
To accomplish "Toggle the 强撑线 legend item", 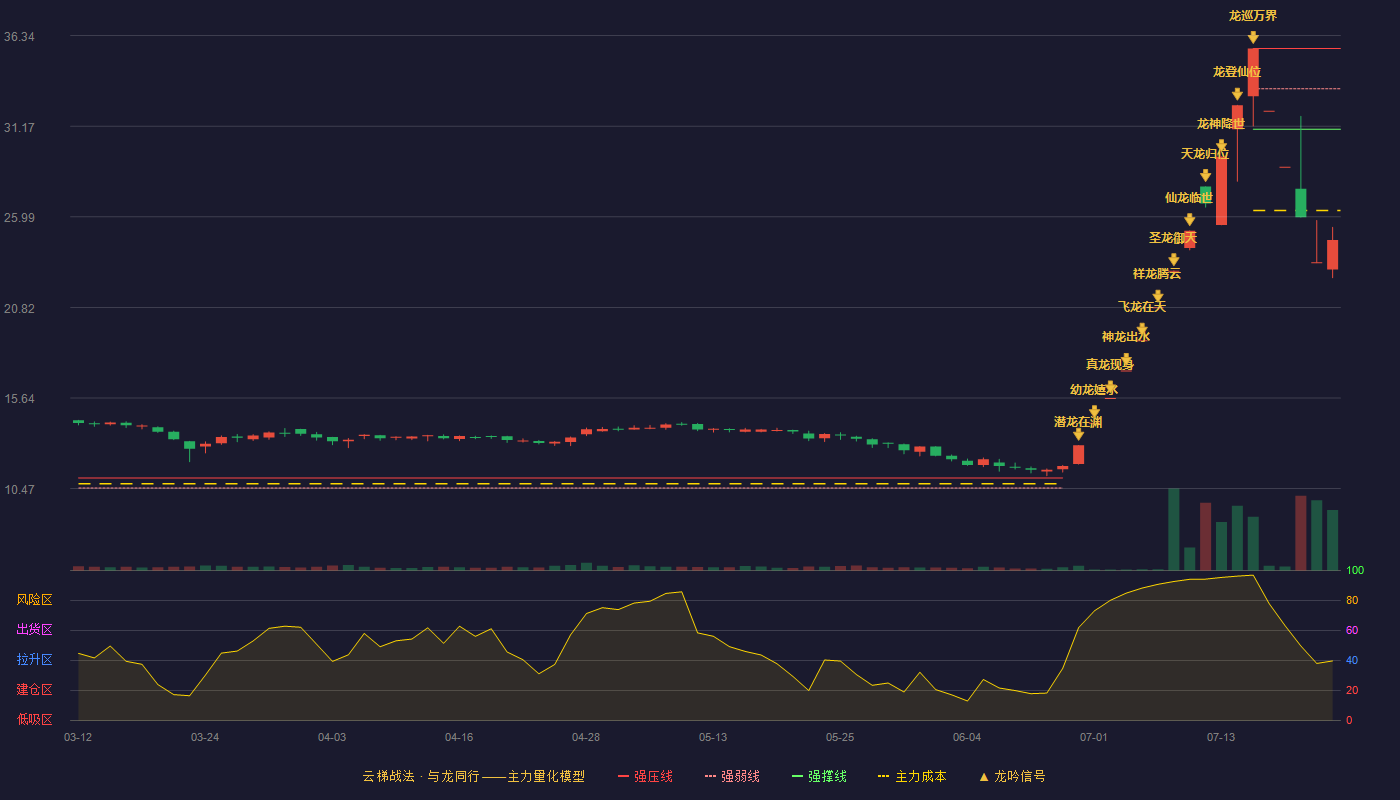I will (819, 776).
